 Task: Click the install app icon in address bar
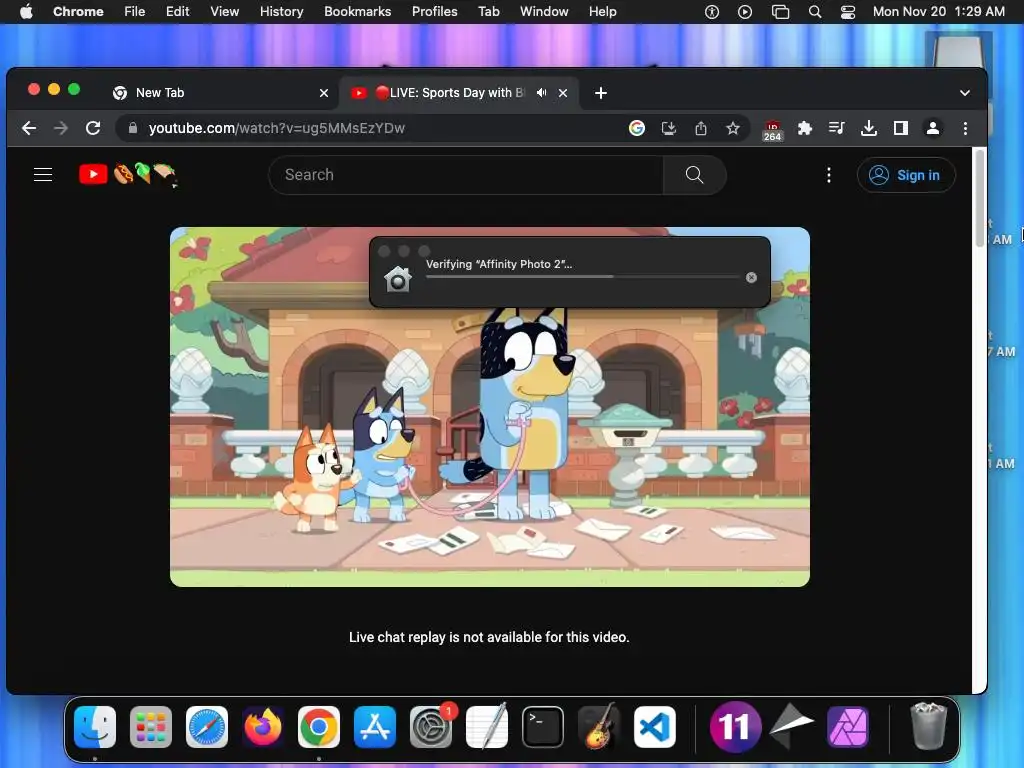point(669,128)
